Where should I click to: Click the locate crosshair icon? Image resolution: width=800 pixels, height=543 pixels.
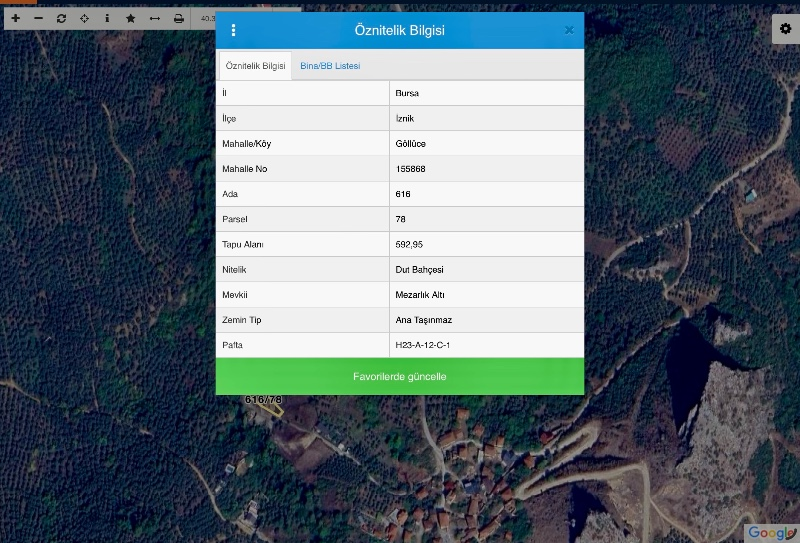tap(84, 18)
